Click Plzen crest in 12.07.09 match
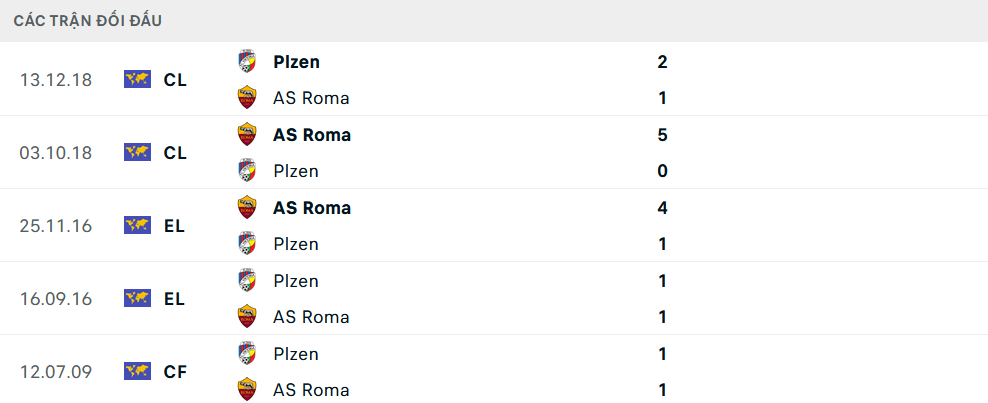 (x=247, y=354)
